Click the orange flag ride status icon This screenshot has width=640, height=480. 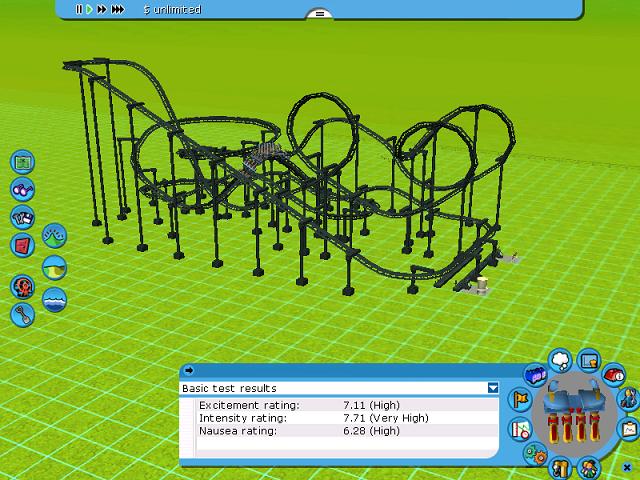[x=520, y=399]
